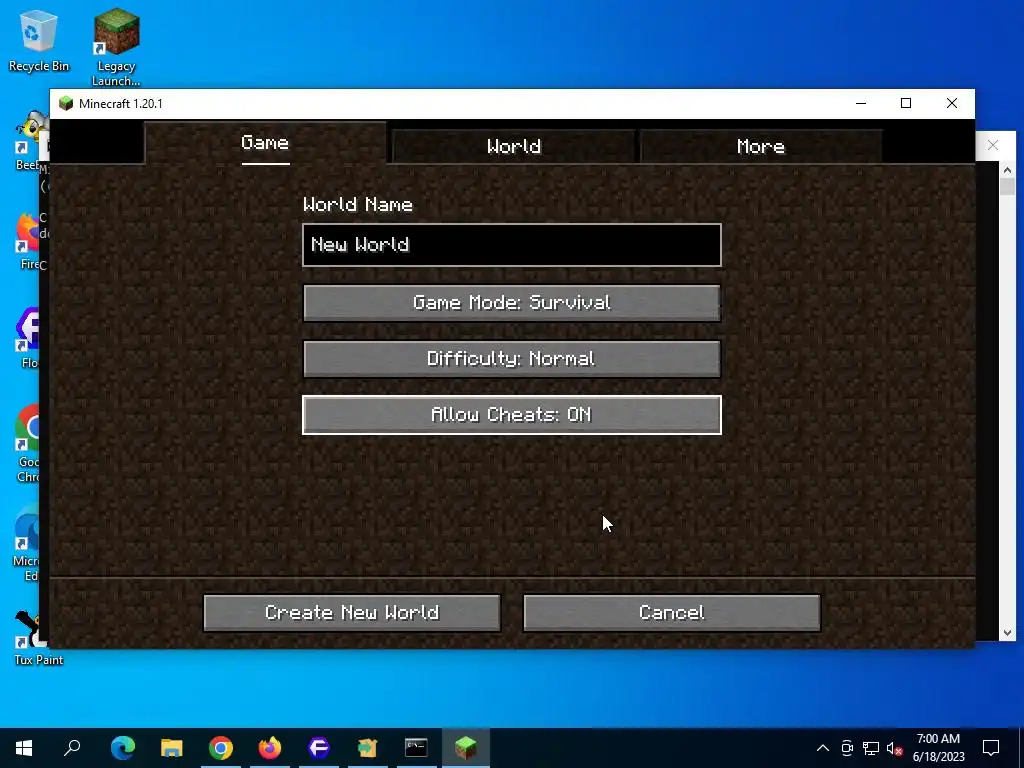Launch Google Chrome from taskbar
This screenshot has height=768, width=1024.
coord(221,748)
